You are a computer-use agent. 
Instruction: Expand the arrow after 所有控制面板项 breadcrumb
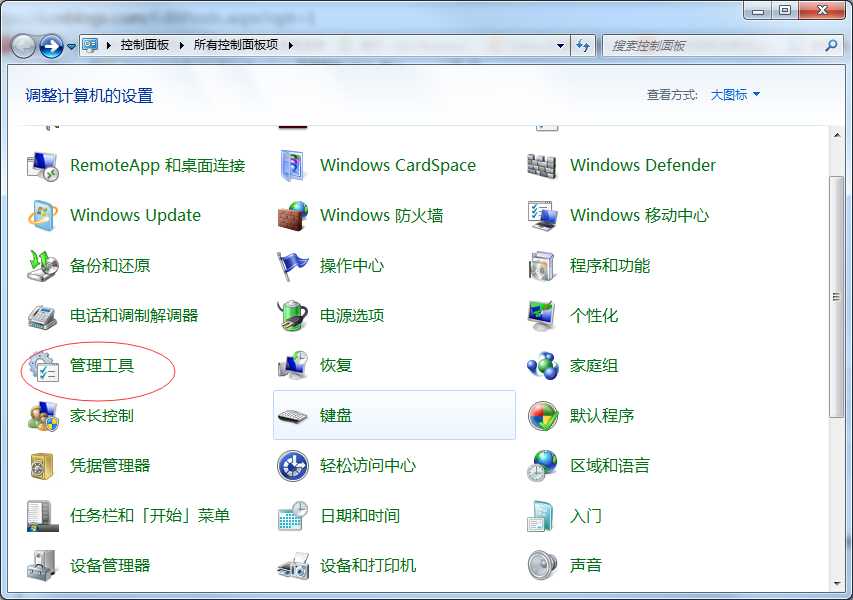[x=291, y=46]
